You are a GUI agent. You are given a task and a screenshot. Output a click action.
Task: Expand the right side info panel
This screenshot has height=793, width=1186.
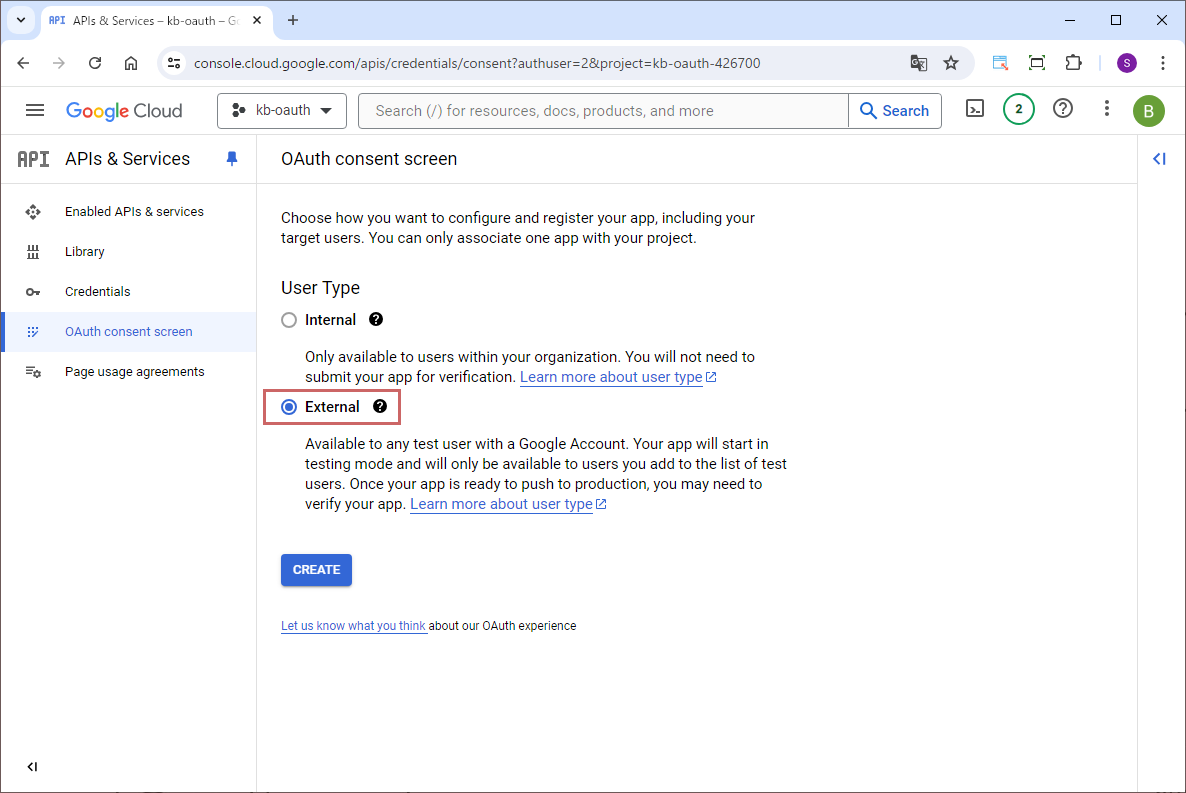click(x=1159, y=159)
